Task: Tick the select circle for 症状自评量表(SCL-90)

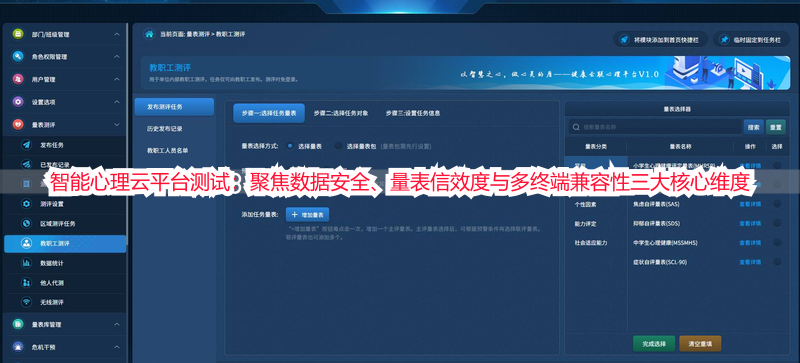Action: point(777,262)
